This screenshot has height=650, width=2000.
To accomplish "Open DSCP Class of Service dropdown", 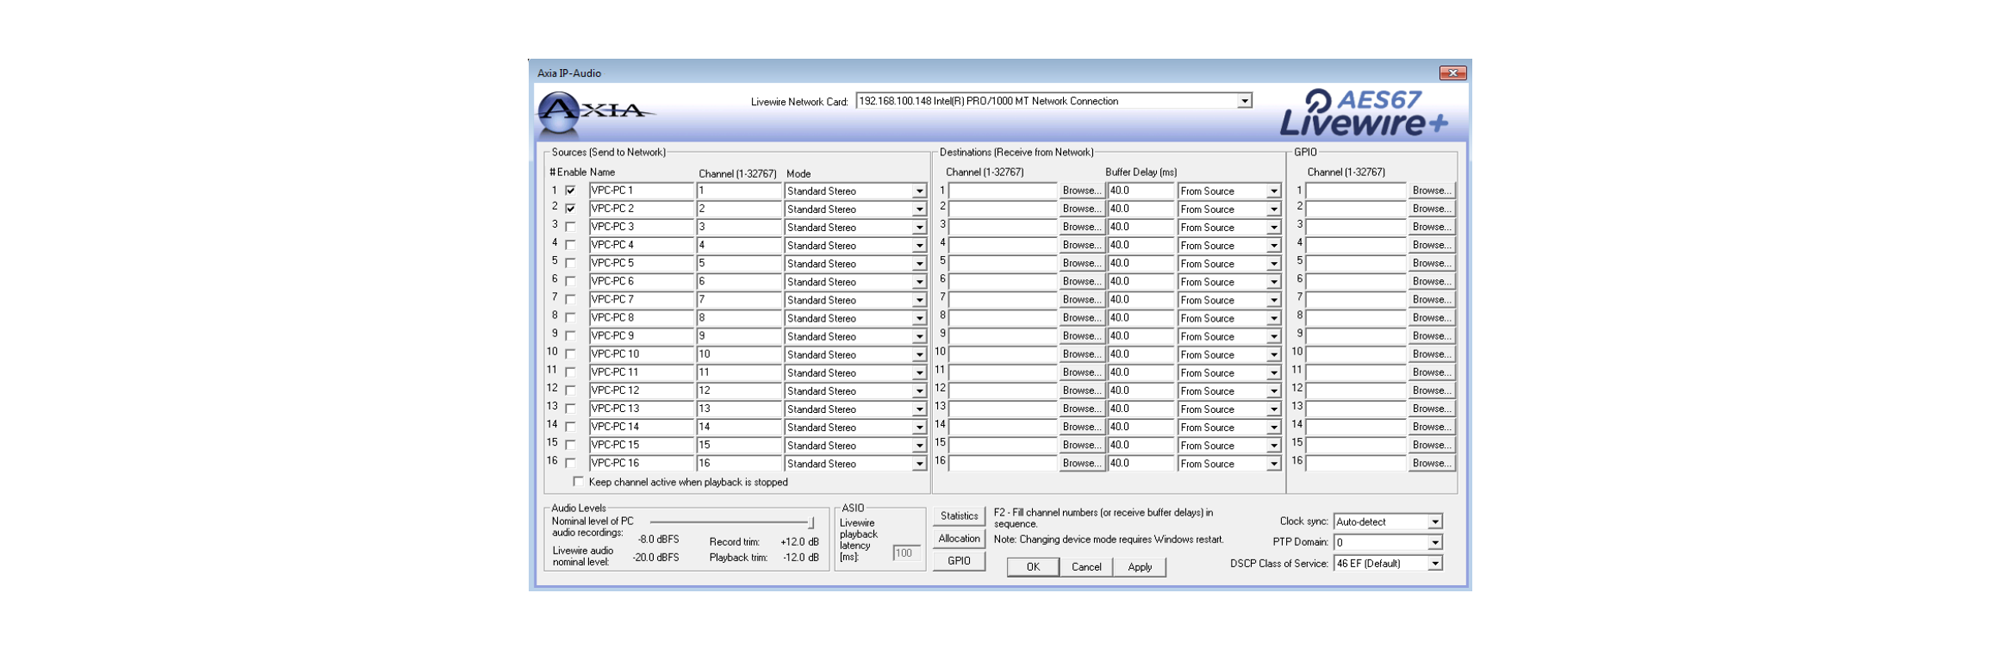I will tap(1434, 564).
